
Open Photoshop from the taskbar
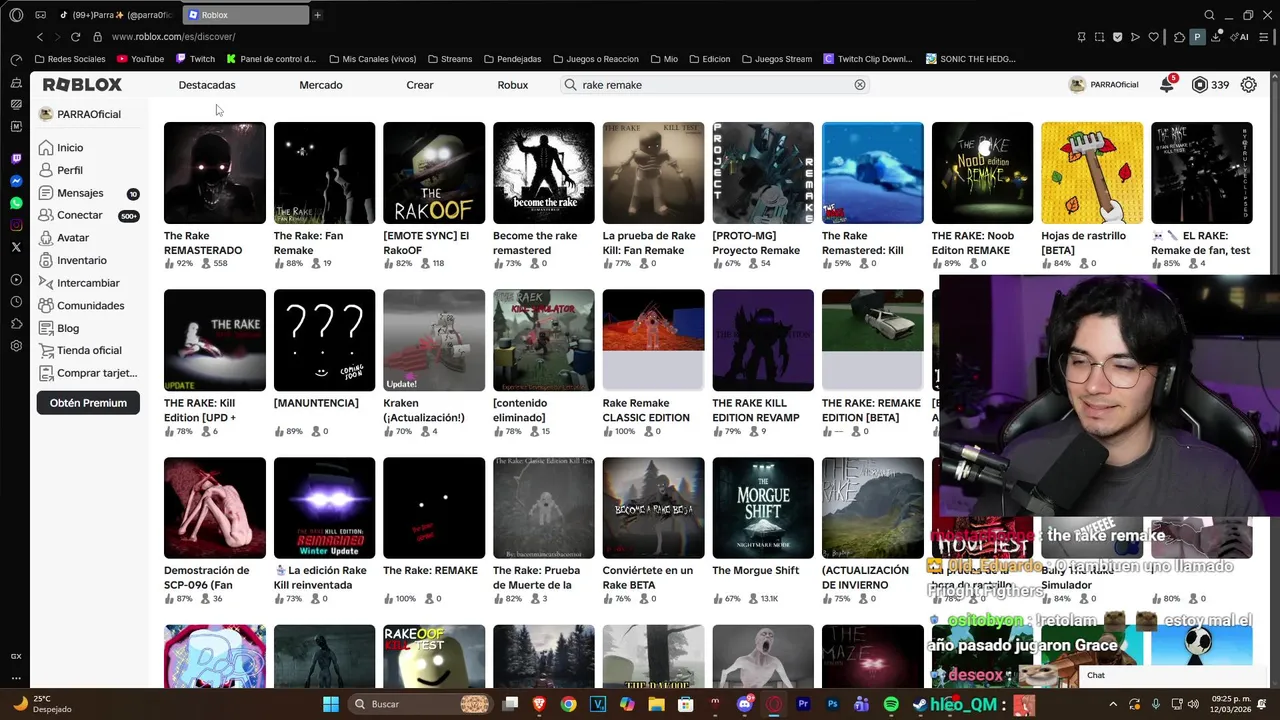click(x=832, y=704)
